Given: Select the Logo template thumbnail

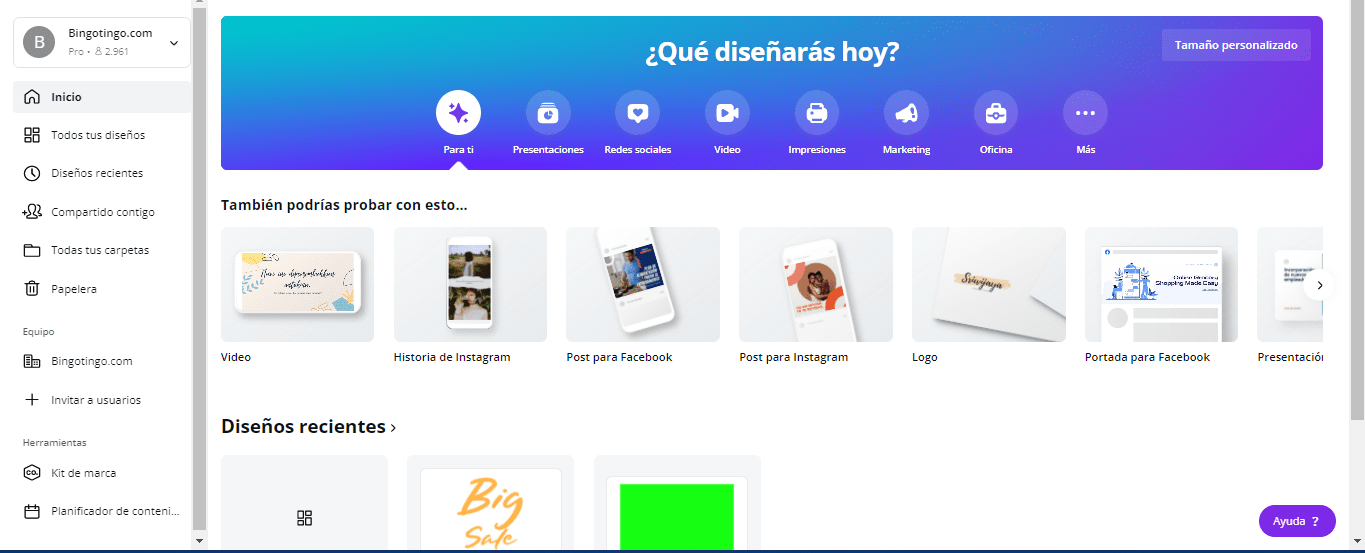Looking at the screenshot, I should click(x=988, y=284).
